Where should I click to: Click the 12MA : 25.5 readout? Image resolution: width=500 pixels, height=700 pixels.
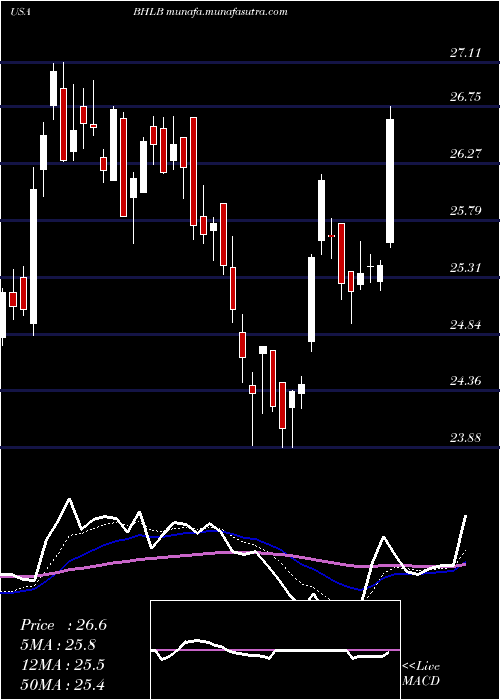[62, 665]
